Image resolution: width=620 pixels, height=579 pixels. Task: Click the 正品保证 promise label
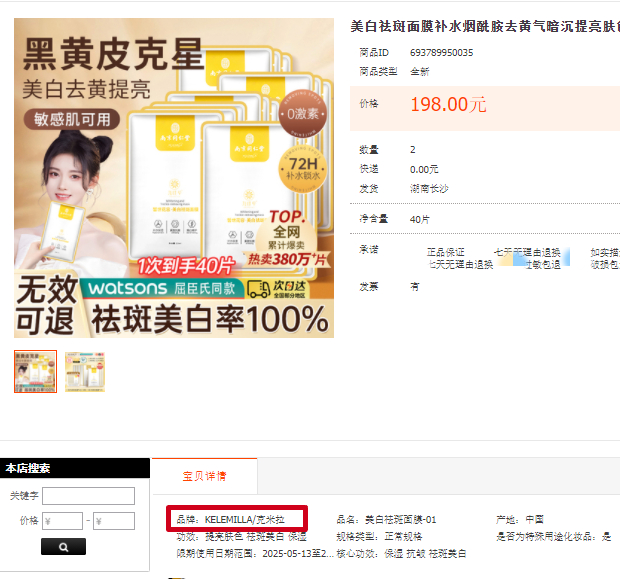click(x=446, y=252)
